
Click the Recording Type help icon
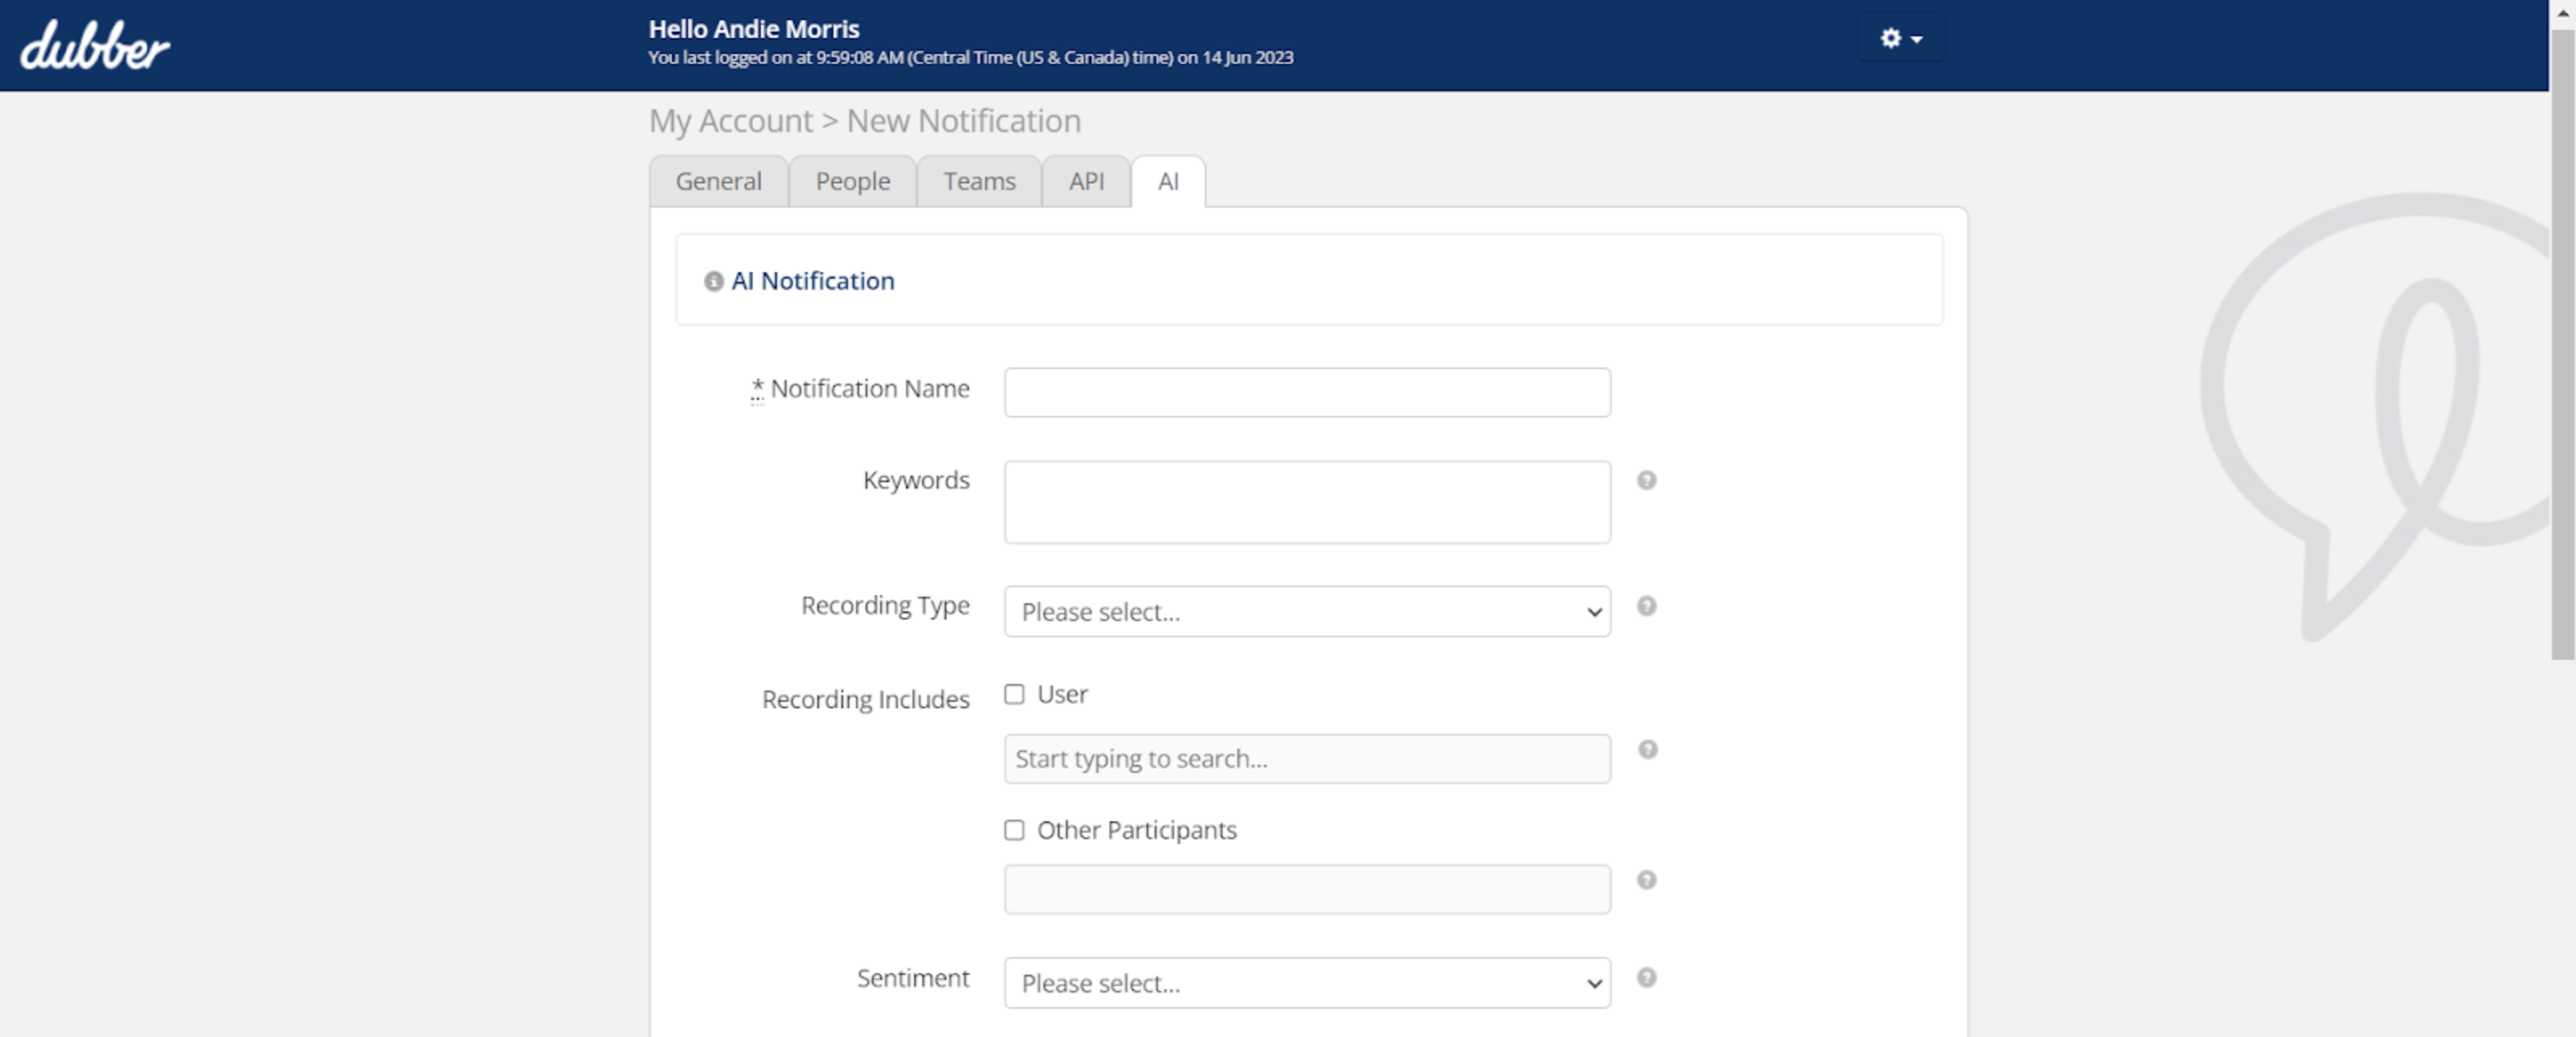[x=1646, y=606]
